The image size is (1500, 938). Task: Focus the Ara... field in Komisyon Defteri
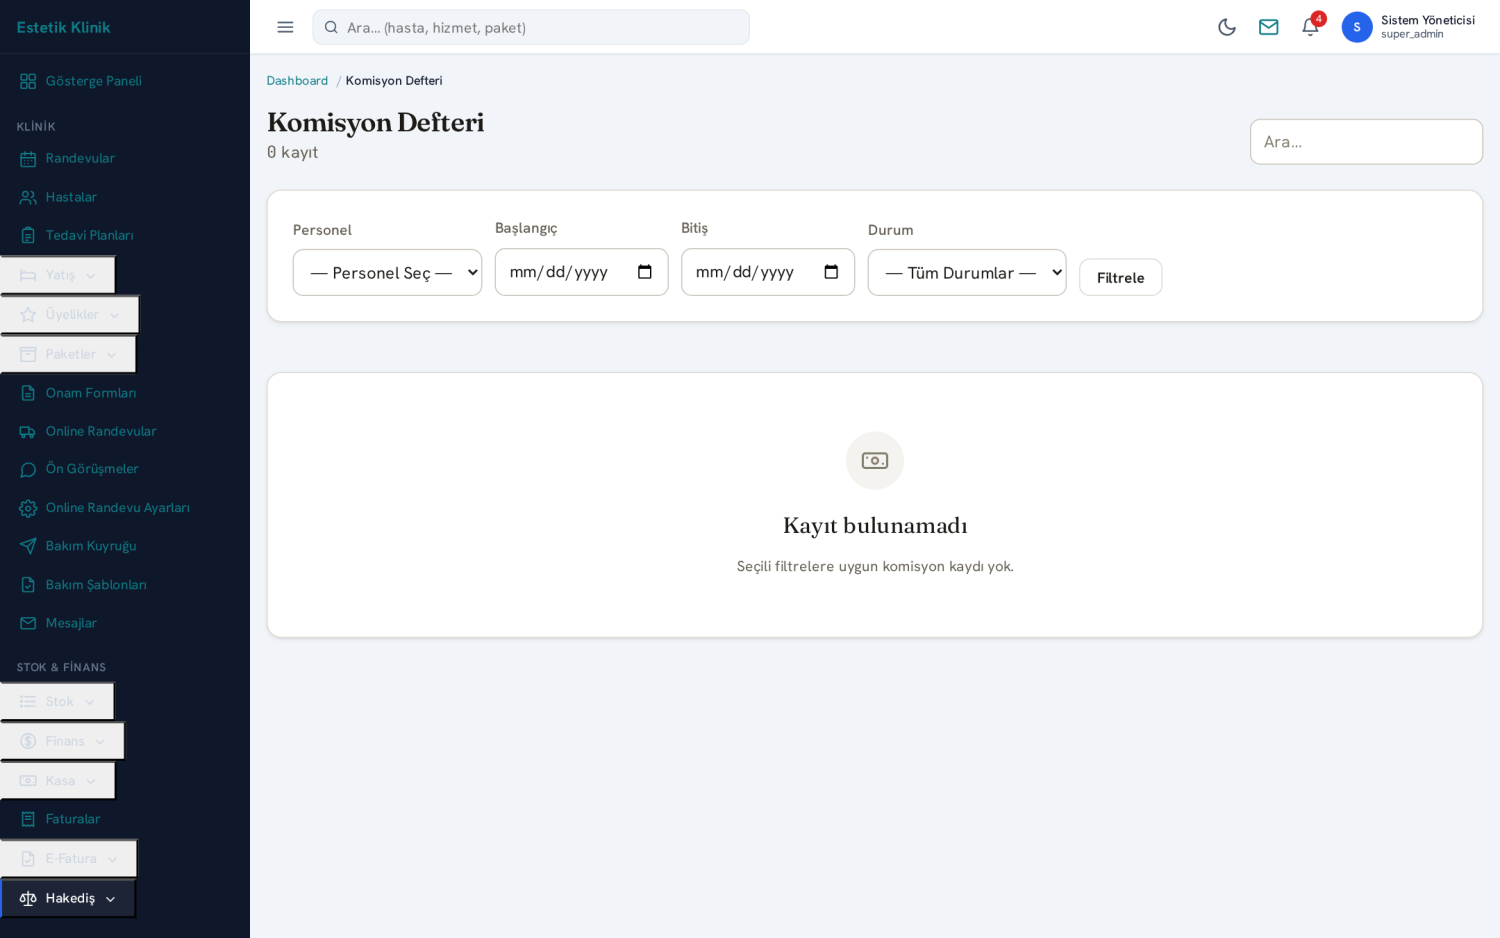[1366, 142]
